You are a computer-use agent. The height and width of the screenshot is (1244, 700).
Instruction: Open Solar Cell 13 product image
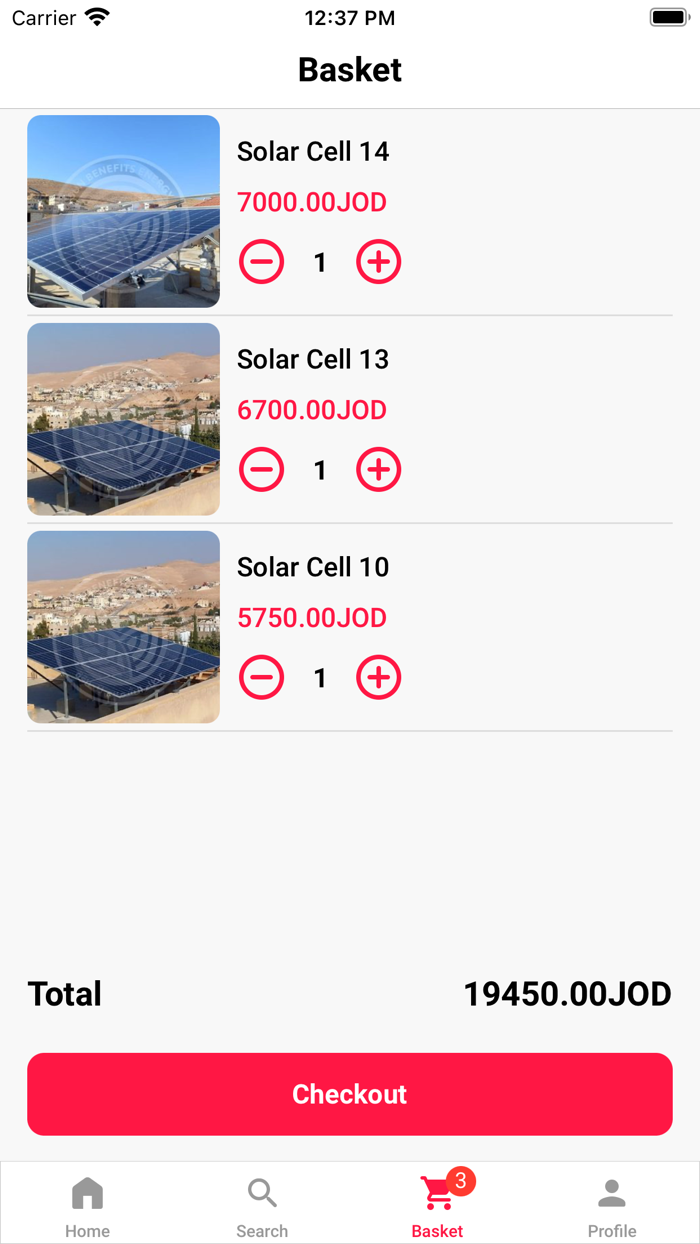(123, 419)
